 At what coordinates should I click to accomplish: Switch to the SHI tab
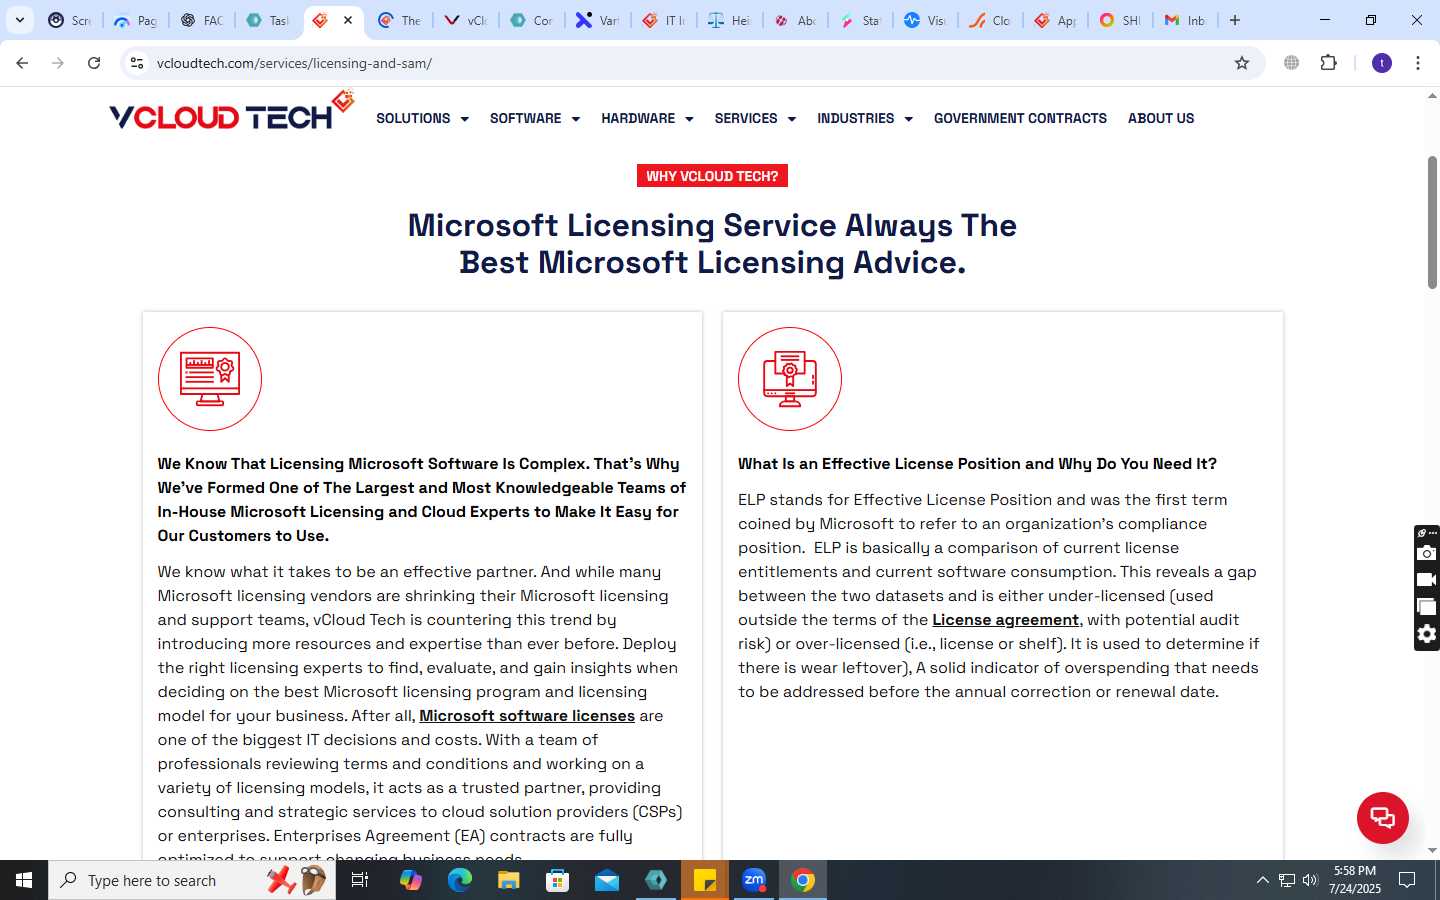pos(1119,20)
